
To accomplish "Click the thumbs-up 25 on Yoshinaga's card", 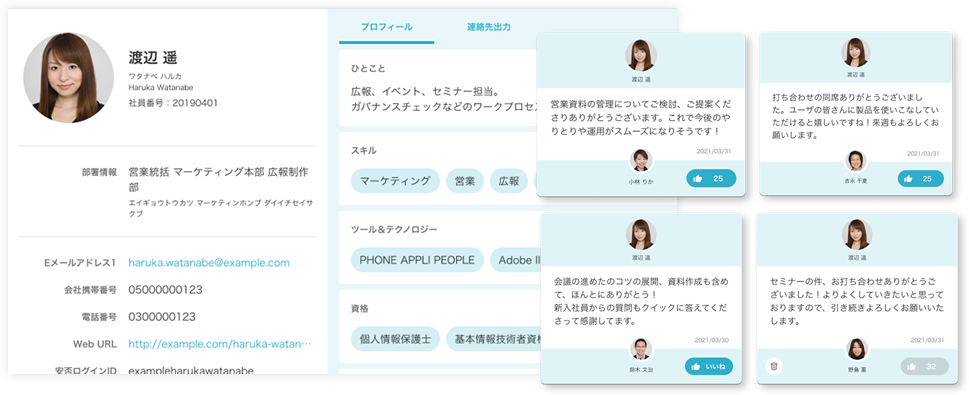I will 920,179.
